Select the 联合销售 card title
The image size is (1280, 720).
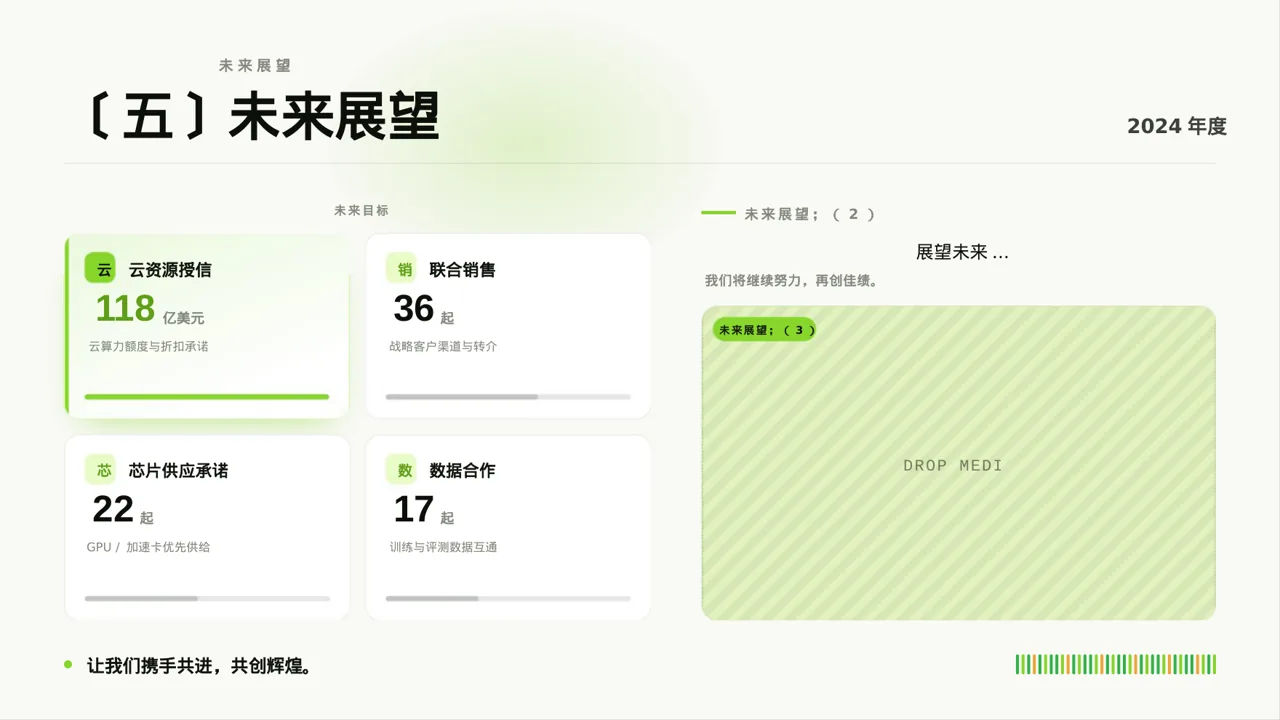(462, 270)
